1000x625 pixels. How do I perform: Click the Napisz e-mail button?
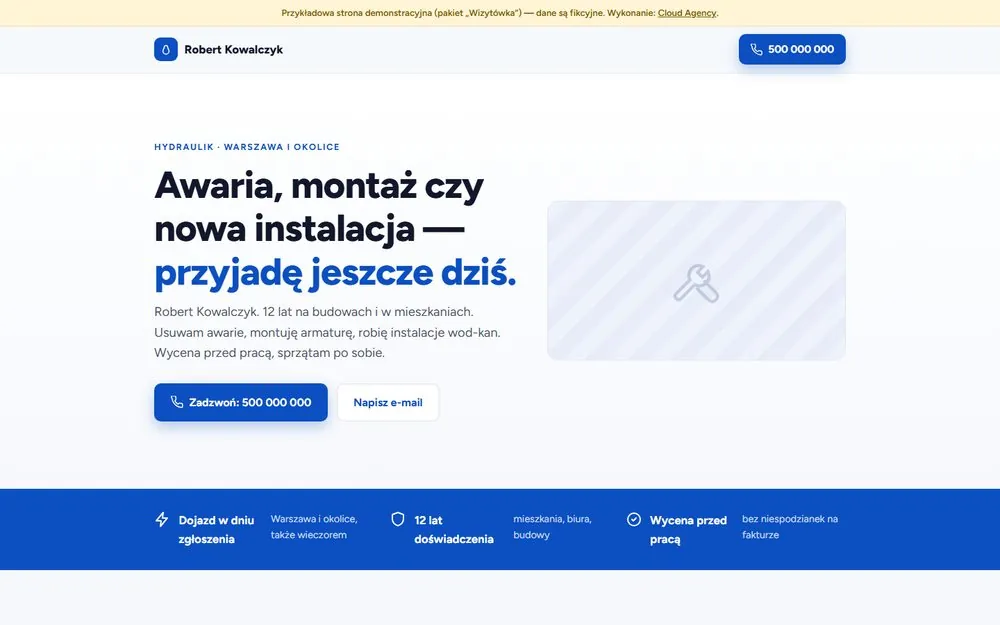click(388, 402)
